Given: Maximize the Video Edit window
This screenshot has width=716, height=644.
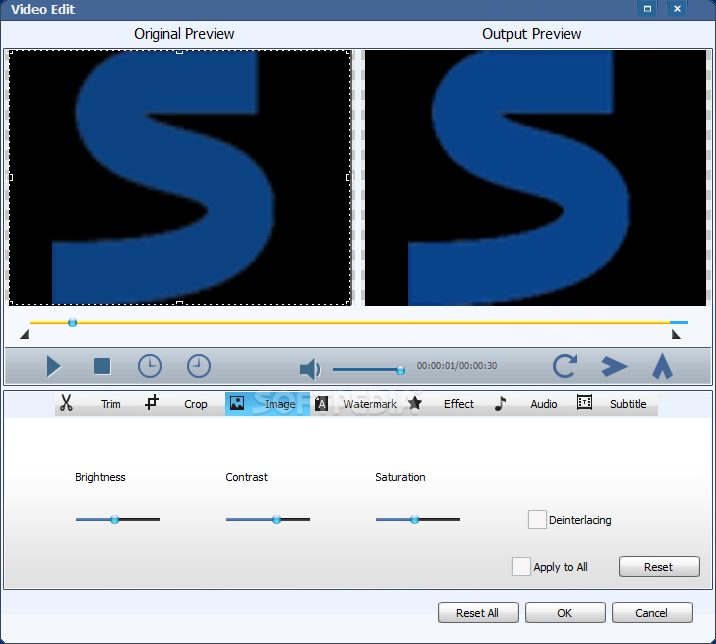Looking at the screenshot, I should (648, 9).
